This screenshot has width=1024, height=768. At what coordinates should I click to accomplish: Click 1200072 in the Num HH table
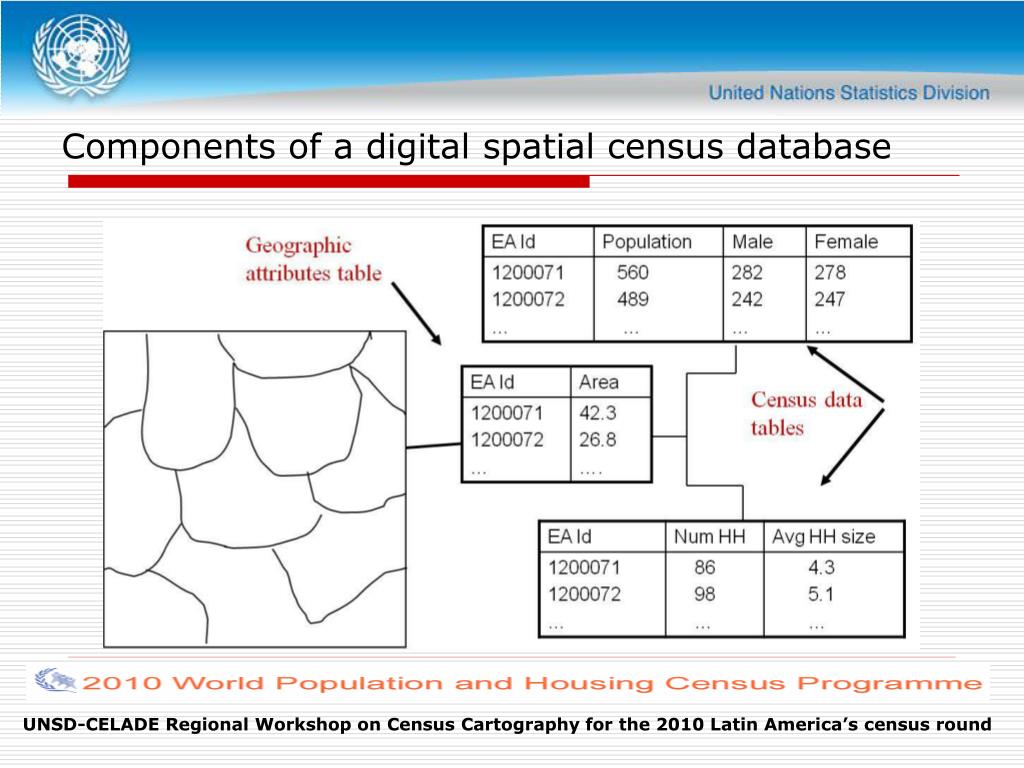pyautogui.click(x=584, y=594)
